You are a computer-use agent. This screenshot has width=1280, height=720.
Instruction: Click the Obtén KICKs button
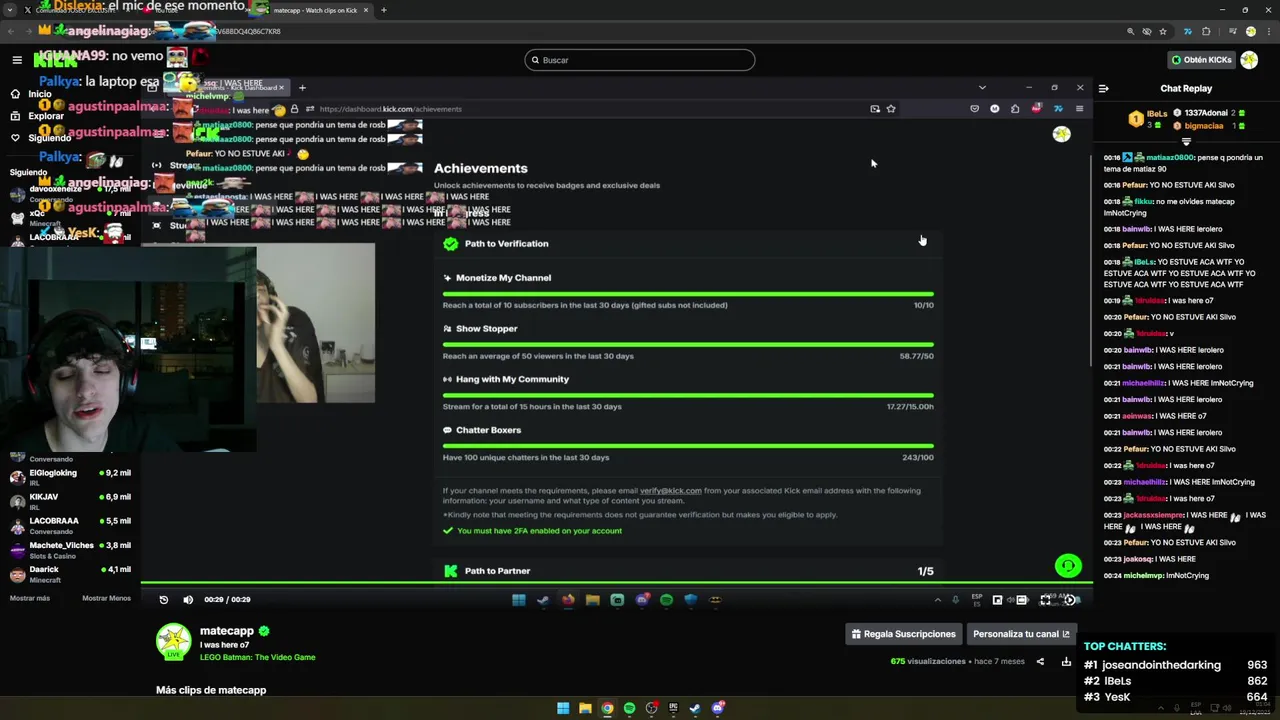point(1201,60)
